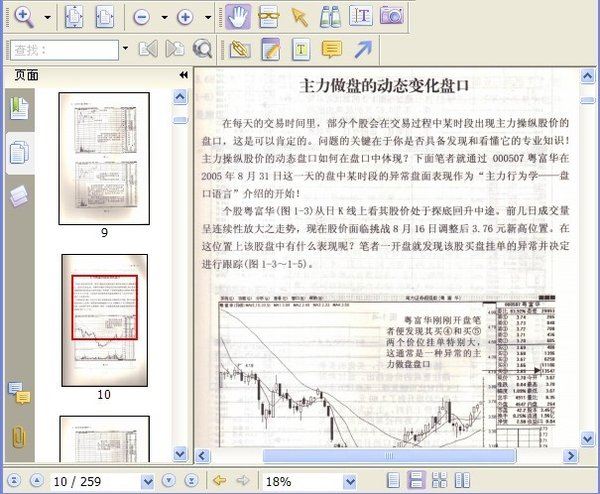Select the partially visible page 11 thumbnail
This screenshot has width=600, height=494.
[x=104, y=439]
